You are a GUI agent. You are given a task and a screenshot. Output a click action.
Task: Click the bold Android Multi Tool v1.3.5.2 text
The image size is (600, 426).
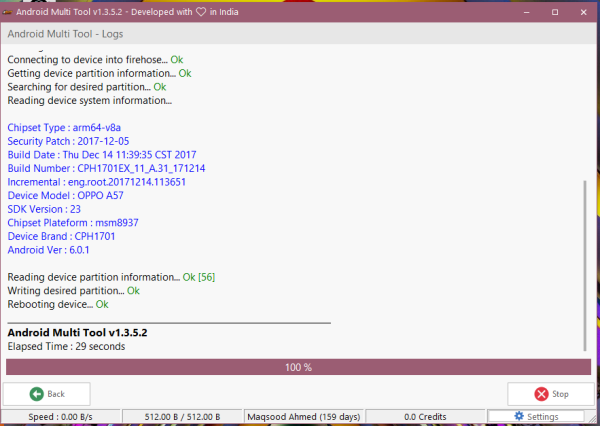click(77, 333)
